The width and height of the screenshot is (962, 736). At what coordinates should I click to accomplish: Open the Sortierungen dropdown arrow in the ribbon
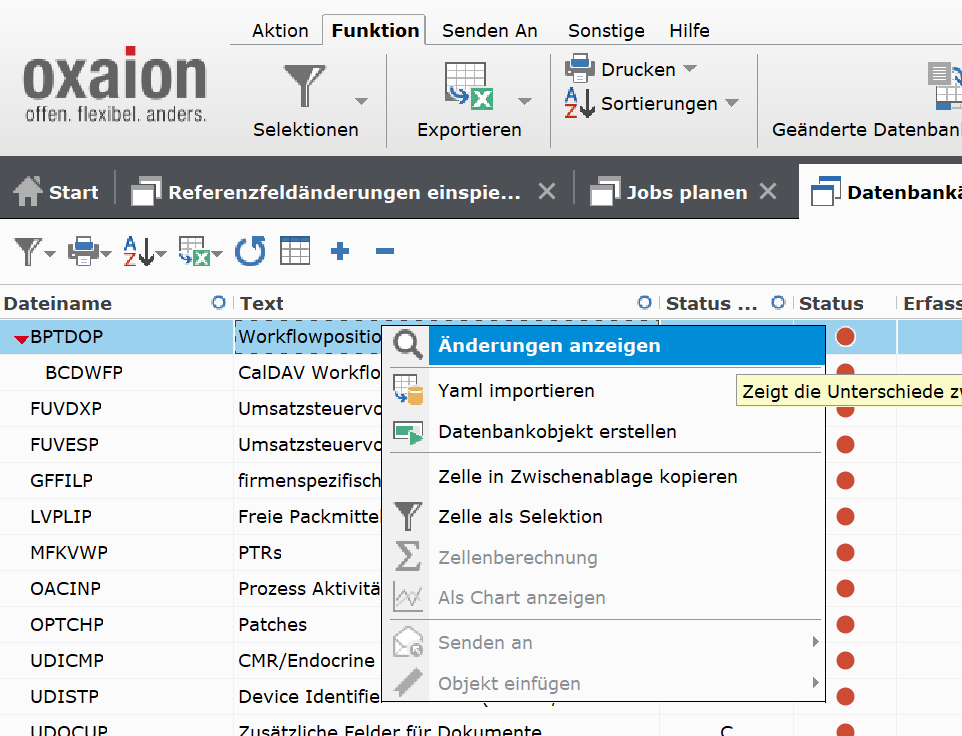732,103
